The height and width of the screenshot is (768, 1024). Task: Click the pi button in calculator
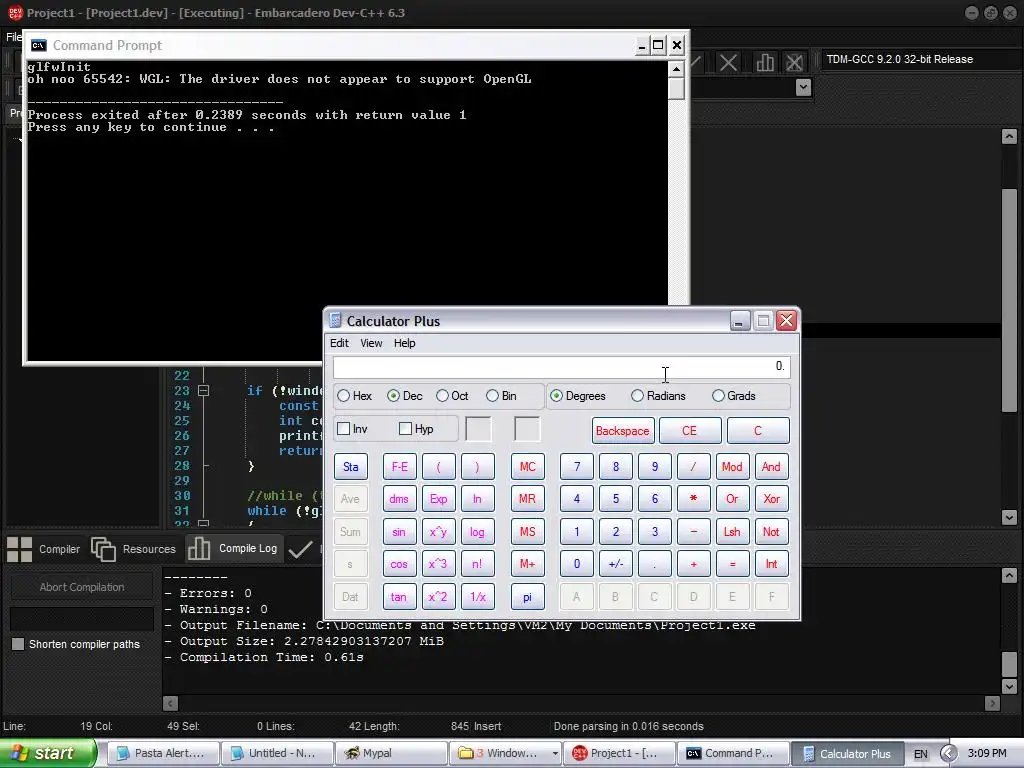click(x=528, y=597)
